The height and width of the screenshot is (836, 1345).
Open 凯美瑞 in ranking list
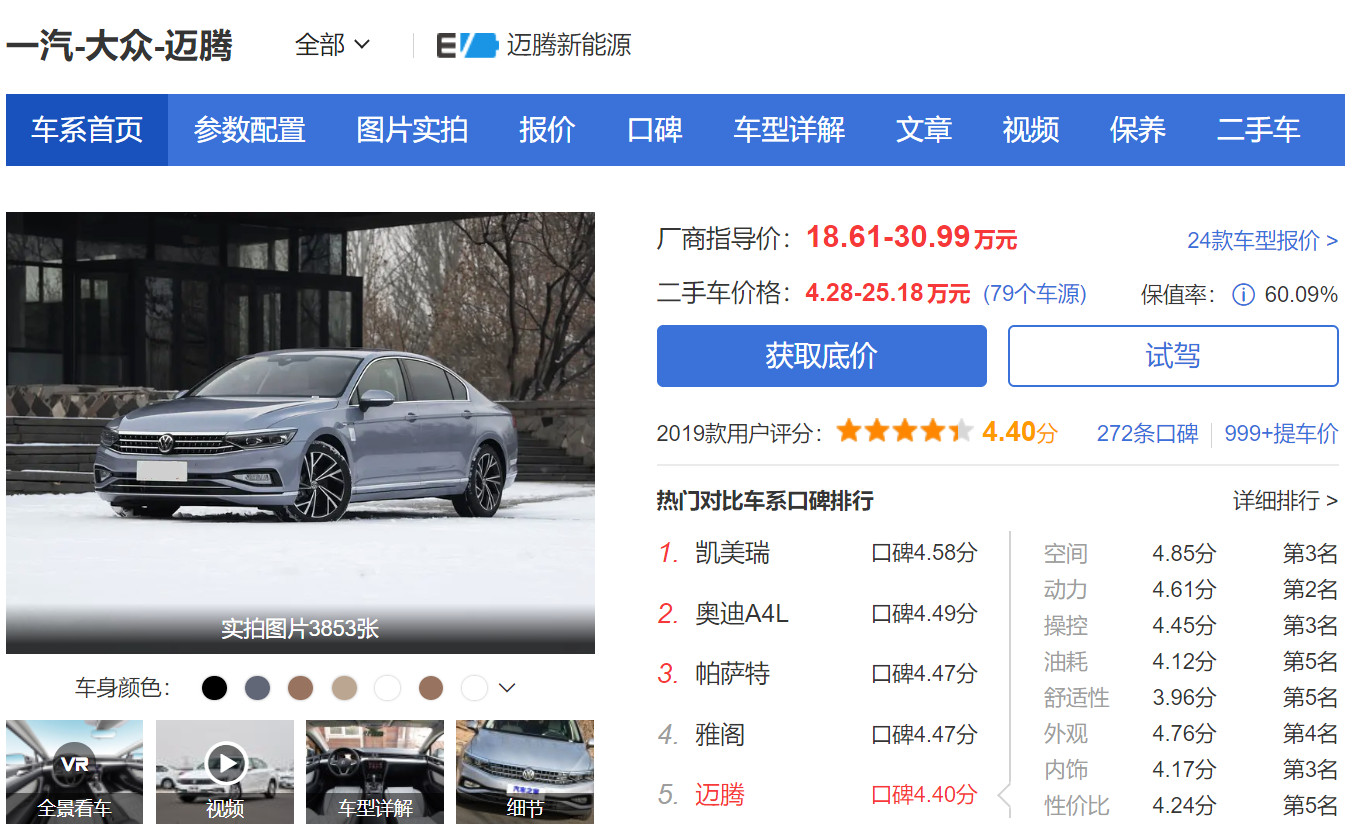point(733,553)
